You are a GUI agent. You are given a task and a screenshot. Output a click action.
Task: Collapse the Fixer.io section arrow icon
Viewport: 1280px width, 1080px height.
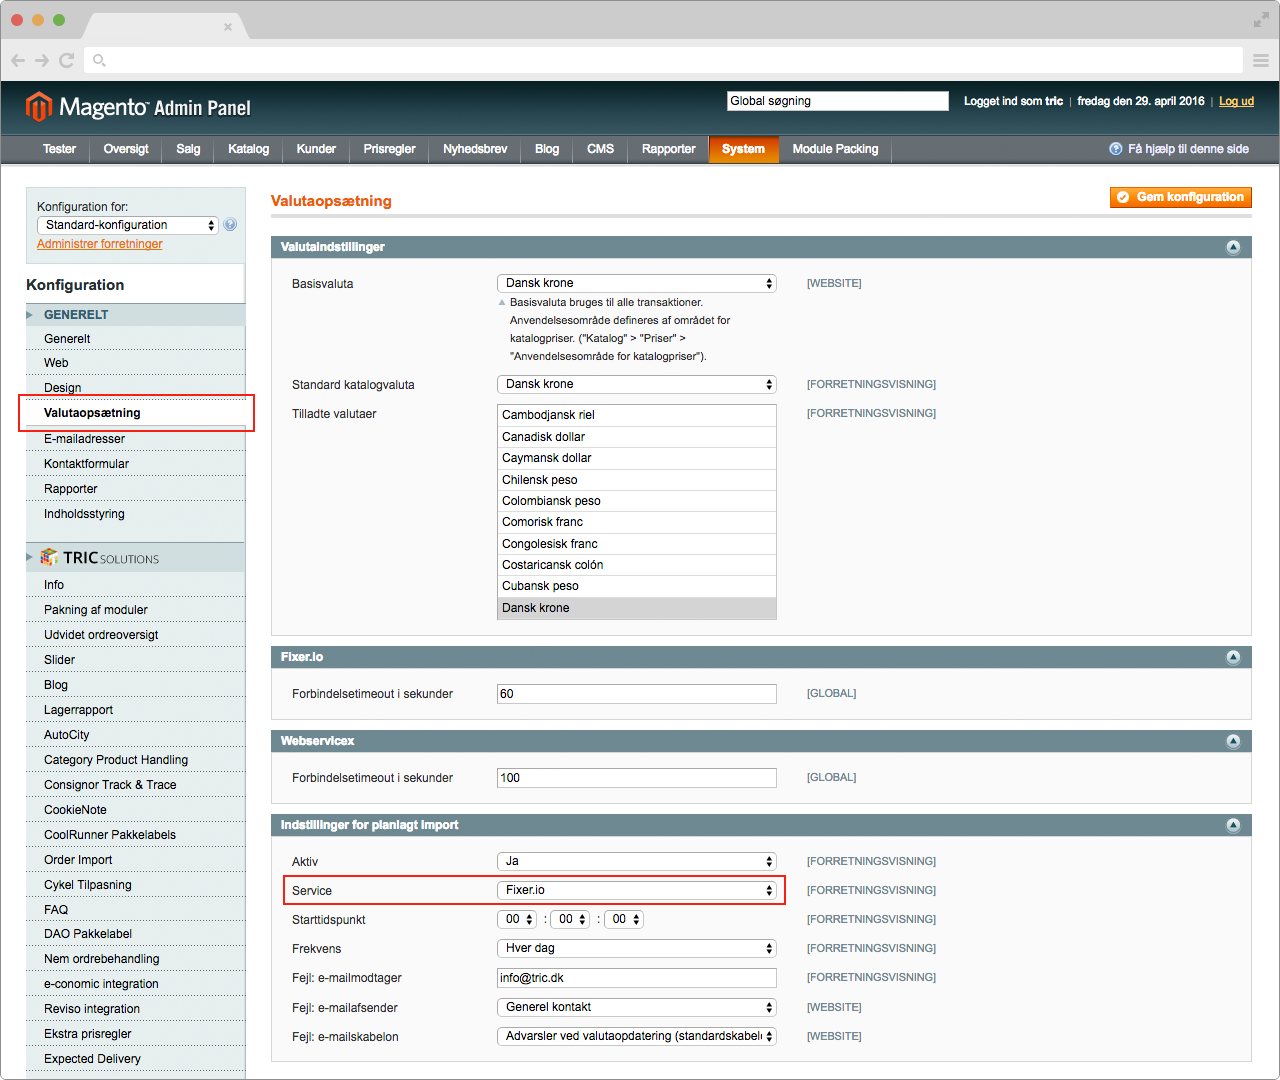point(1233,657)
